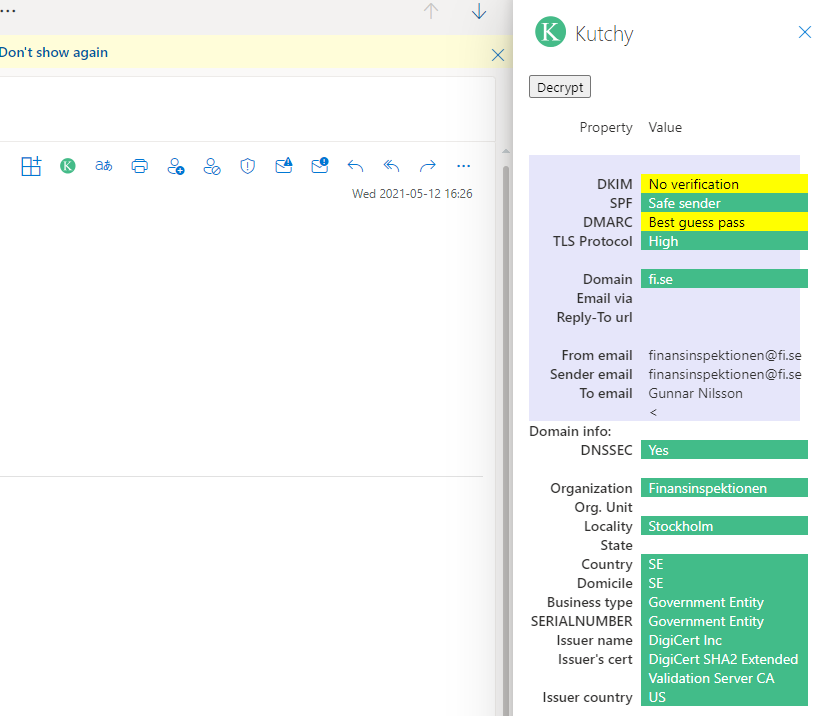Click the Domicile 'SE' value
815x716 pixels.
(724, 583)
